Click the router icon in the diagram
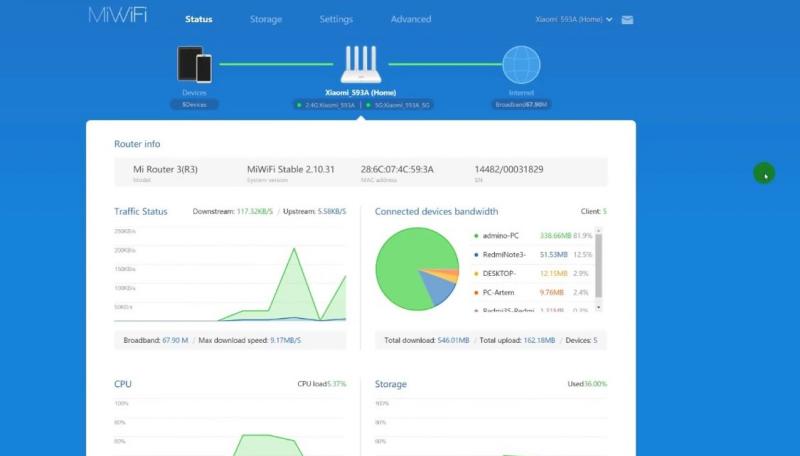Viewport: 800px width, 456px height. click(361, 65)
